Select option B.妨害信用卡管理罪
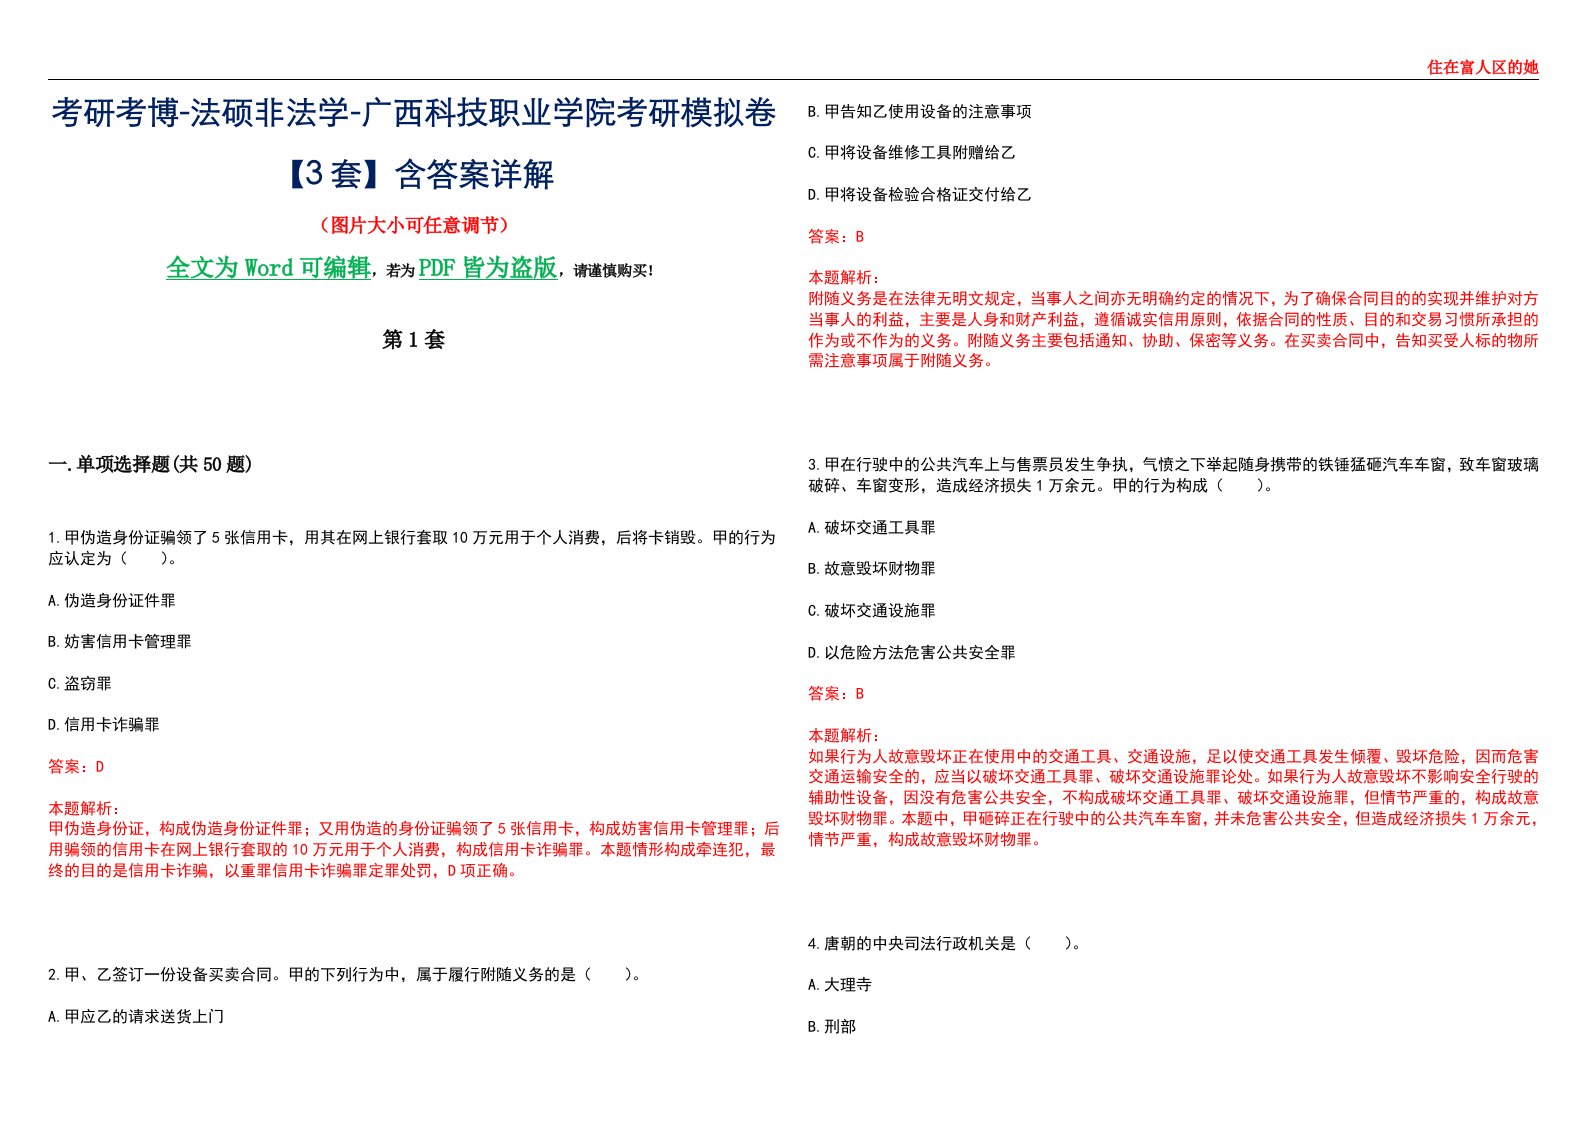 pyautogui.click(x=119, y=641)
